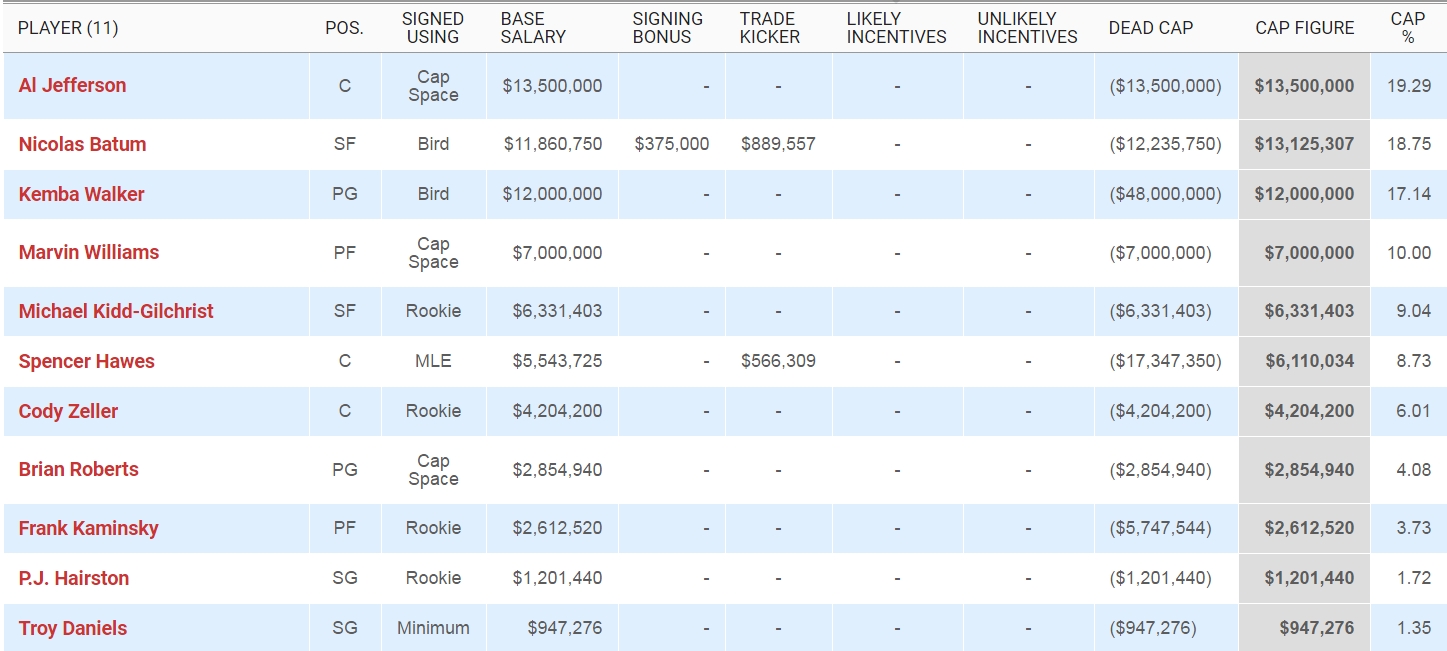Select the Minimum signing type cell
Image resolution: width=1447 pixels, height=651 pixels.
433,628
